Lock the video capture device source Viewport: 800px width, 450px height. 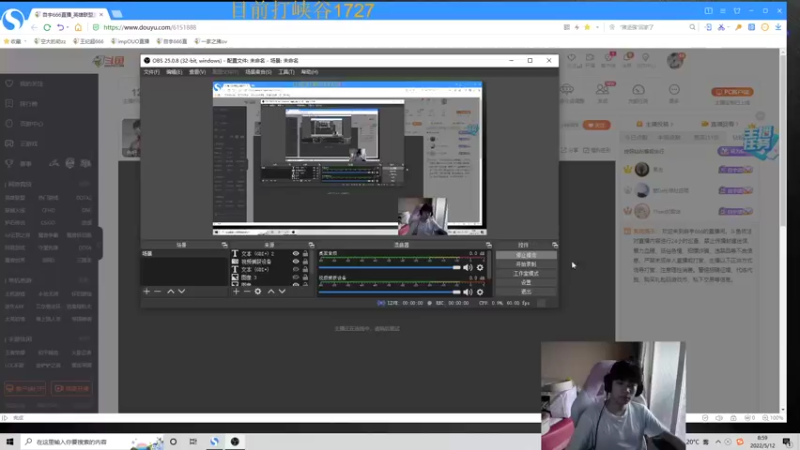click(x=305, y=261)
